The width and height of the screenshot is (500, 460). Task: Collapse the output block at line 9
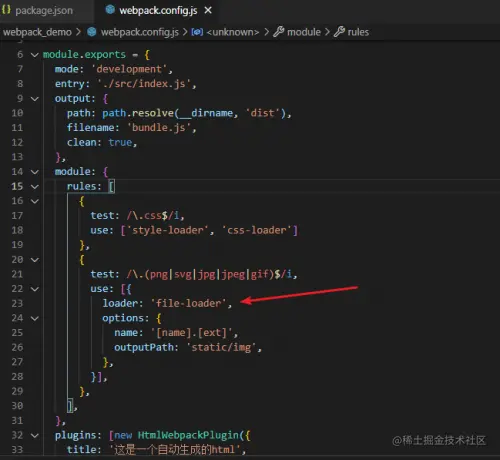point(35,99)
